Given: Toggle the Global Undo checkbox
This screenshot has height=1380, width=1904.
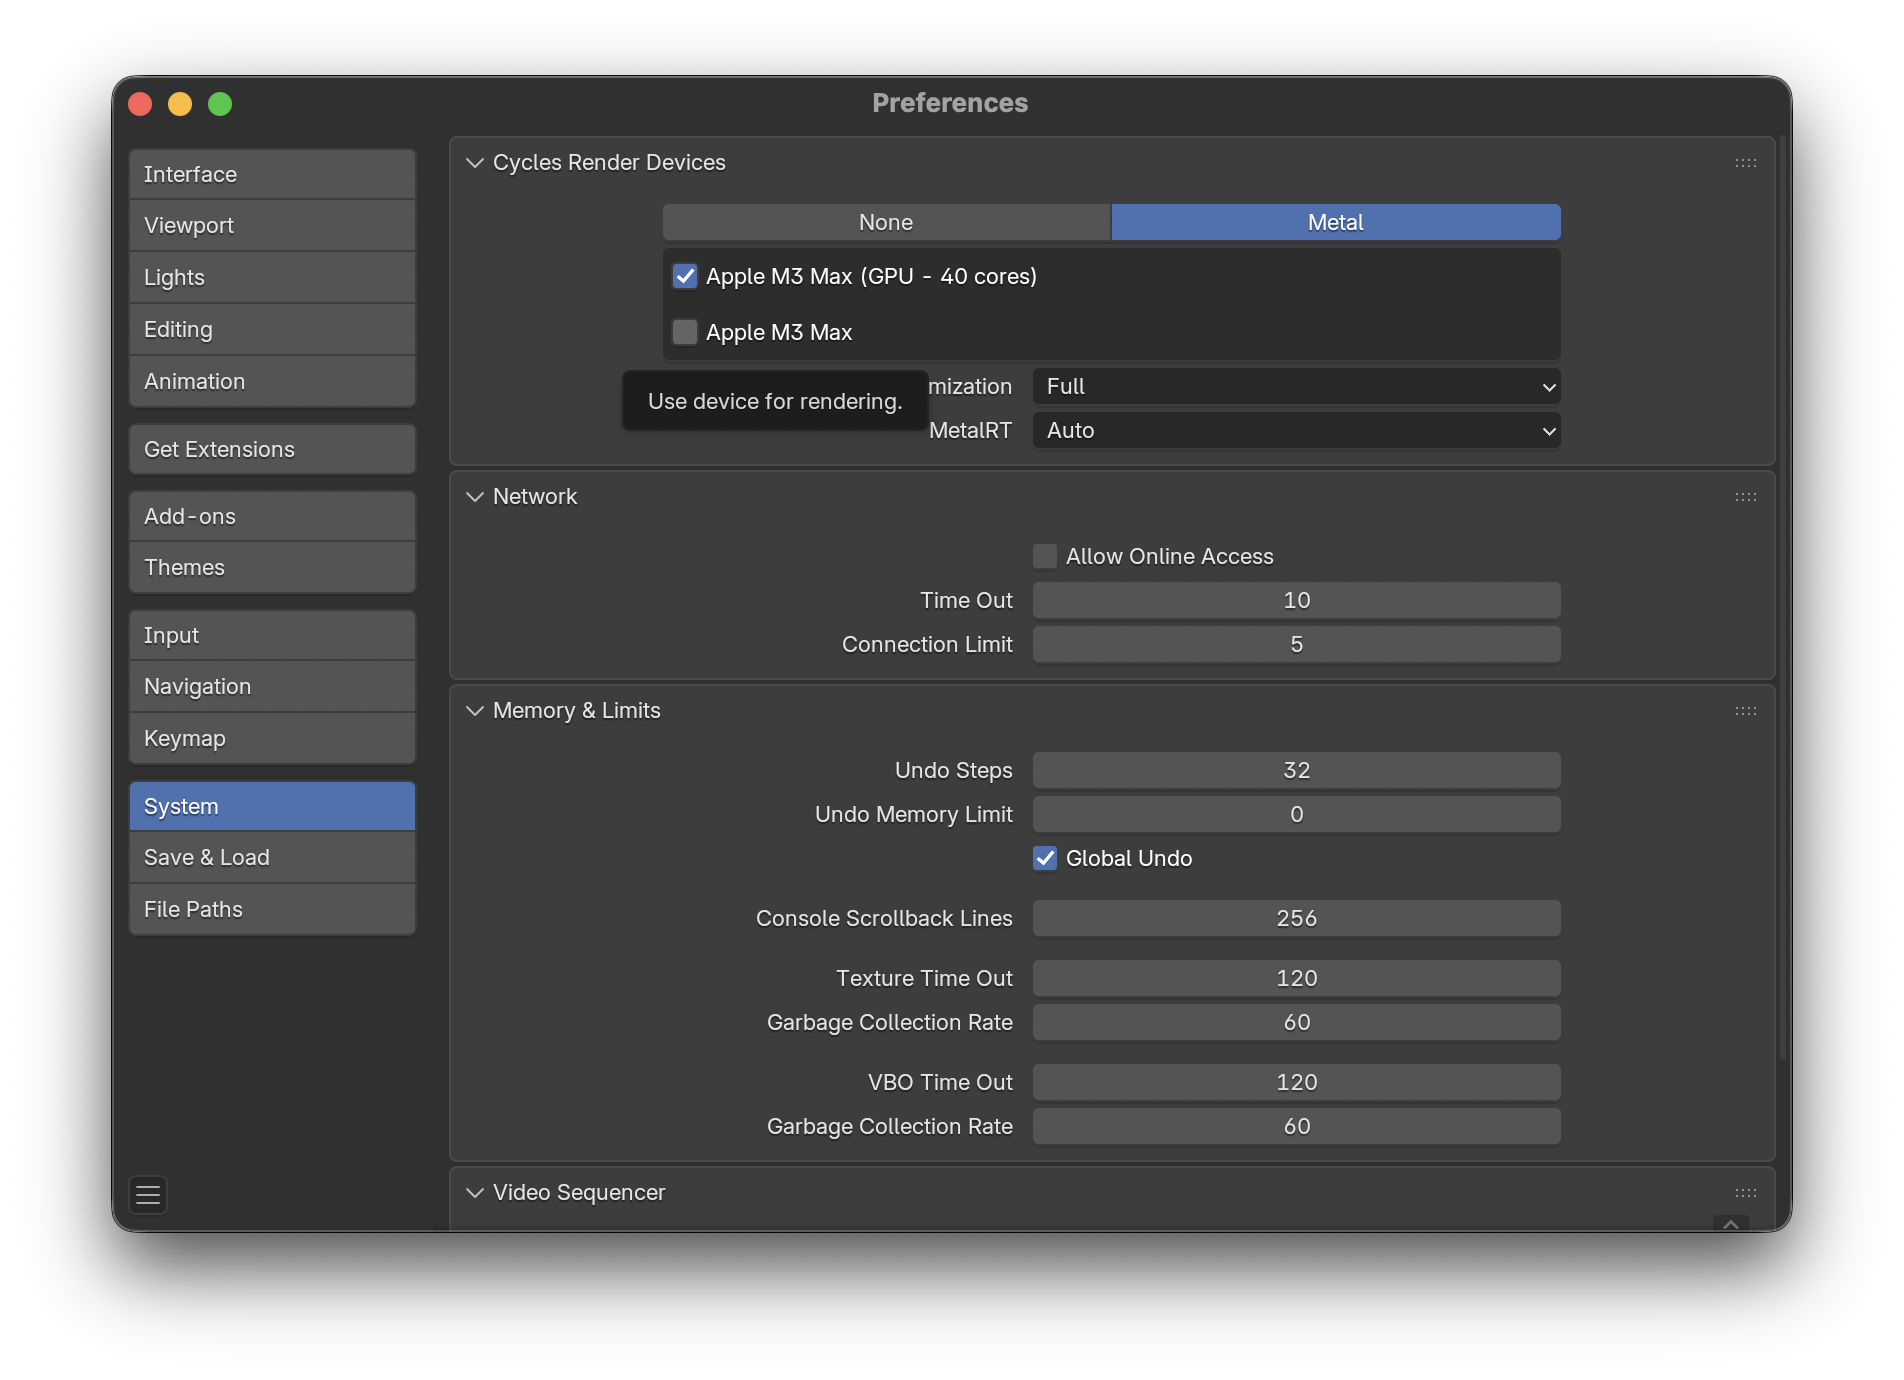Looking at the screenshot, I should pos(1045,859).
